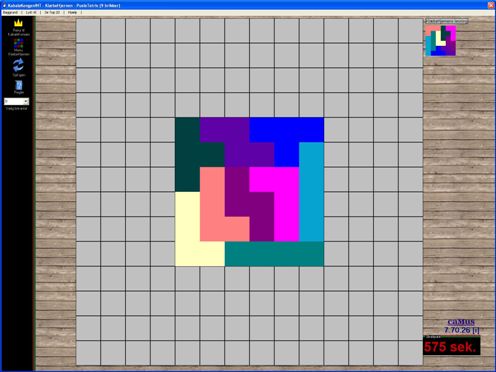This screenshot has width=496, height=372.
Task: Click the yellow crown icon in sidebar
Action: [18, 23]
